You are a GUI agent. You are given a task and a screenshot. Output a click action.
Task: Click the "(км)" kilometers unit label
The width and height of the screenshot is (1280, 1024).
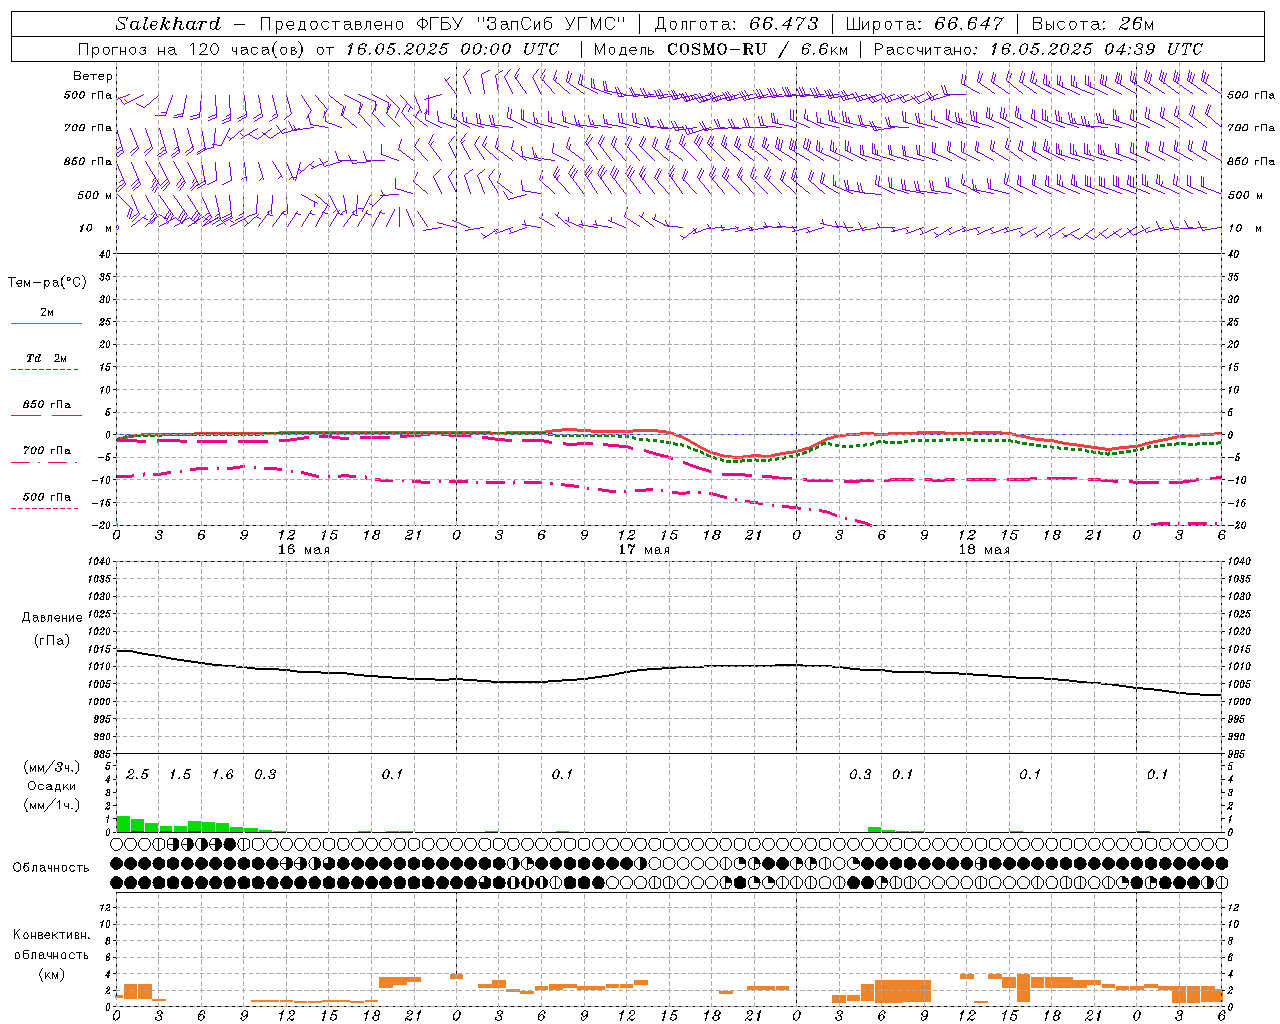(51, 974)
